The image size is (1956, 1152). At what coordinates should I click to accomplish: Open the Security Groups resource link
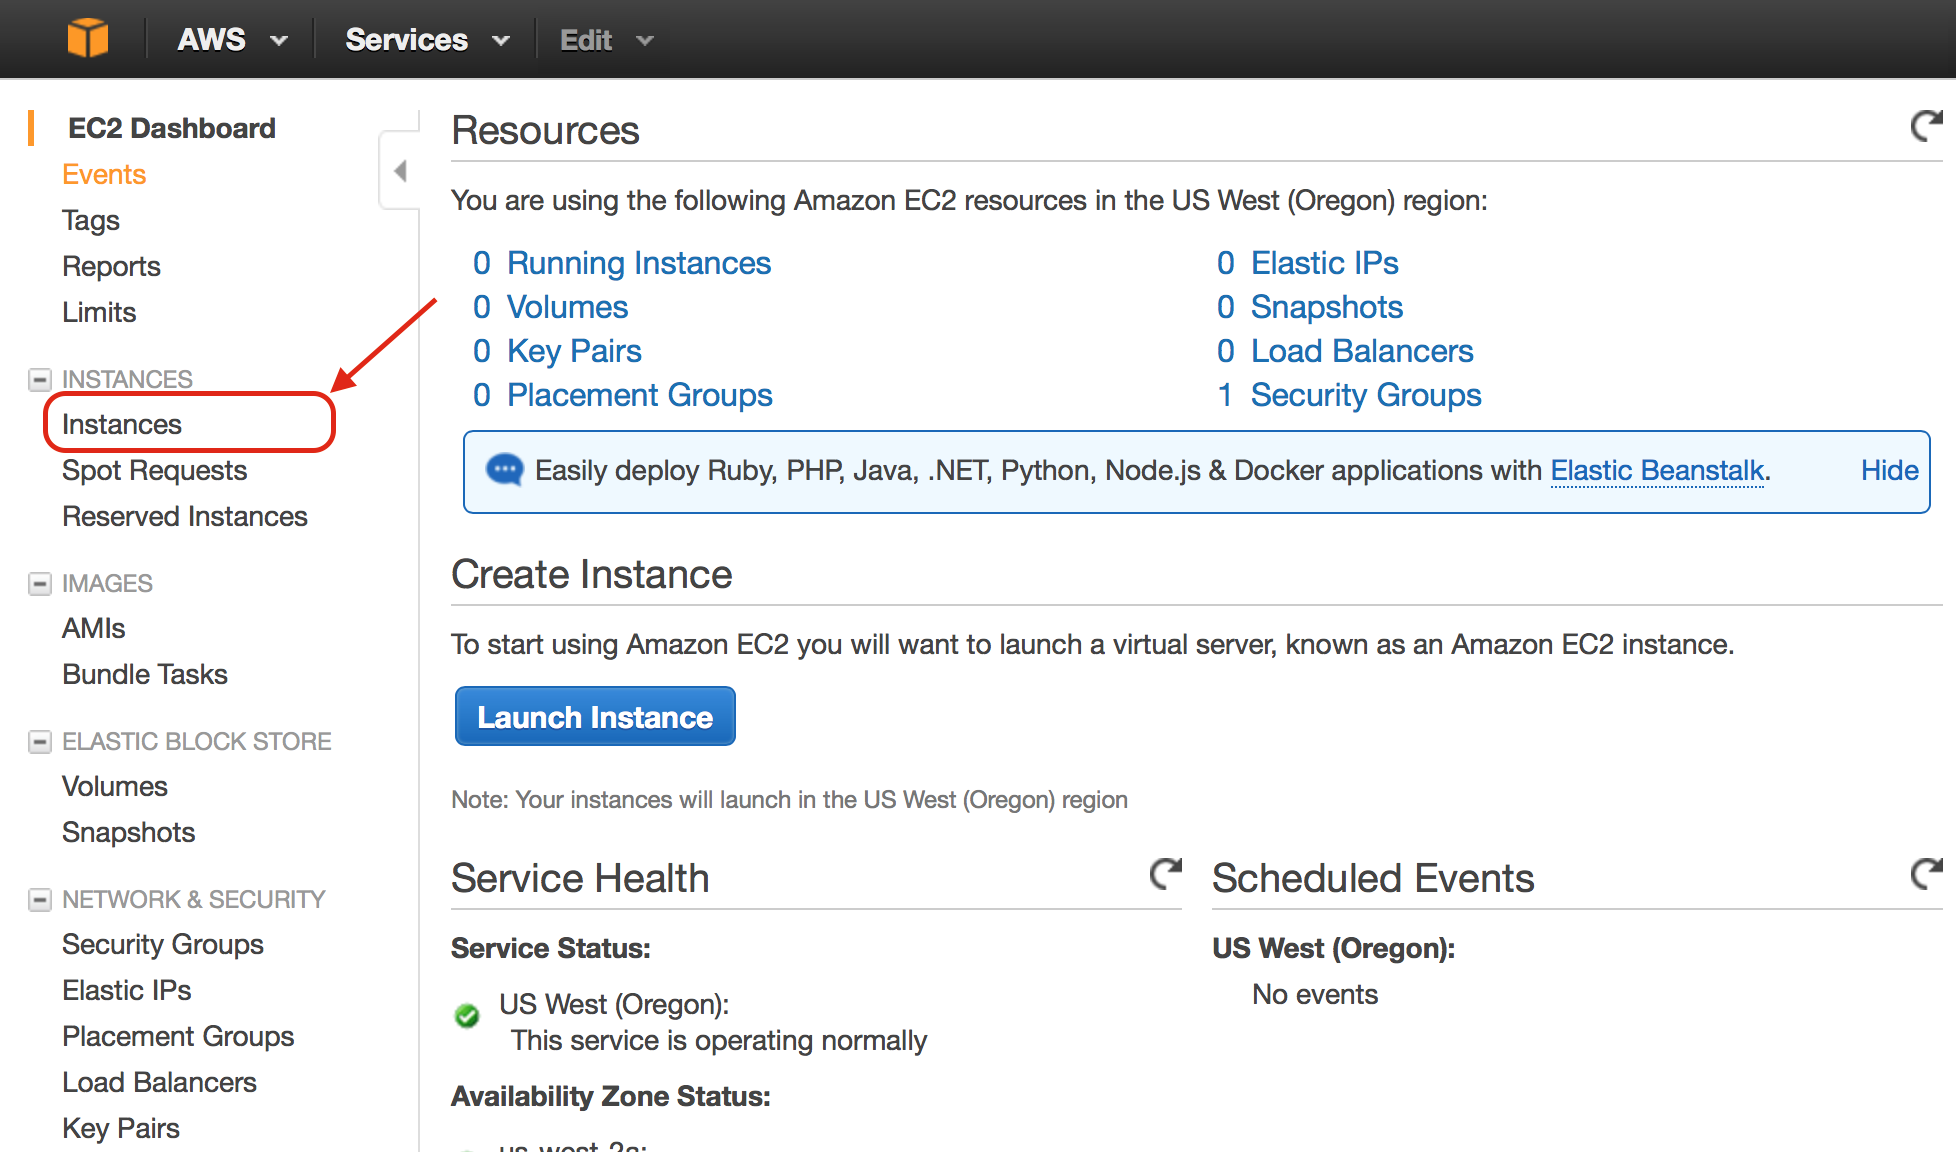[x=1365, y=395]
